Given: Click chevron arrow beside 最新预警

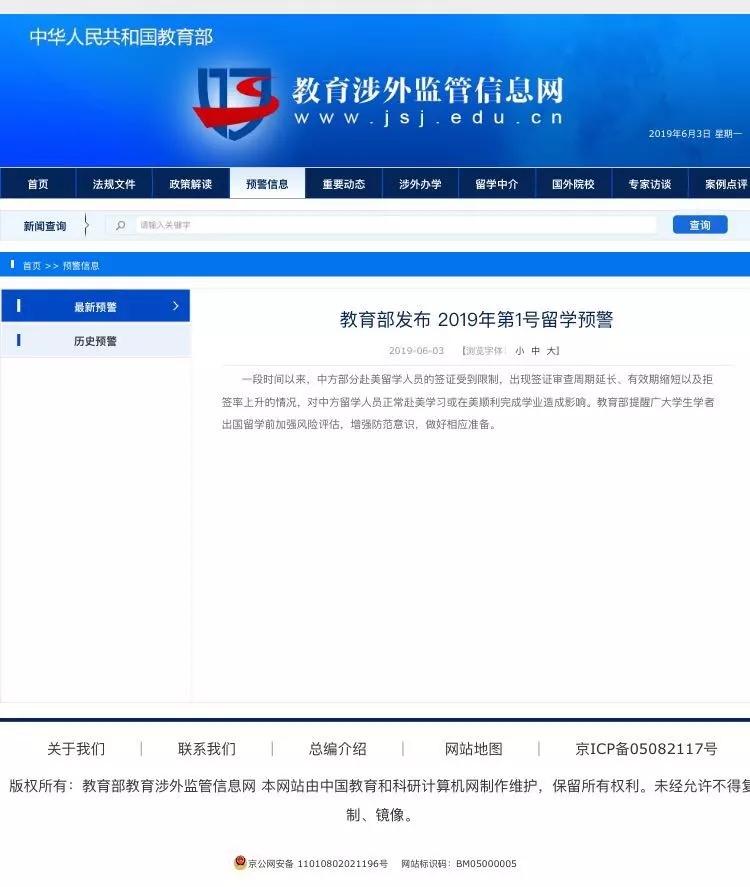Looking at the screenshot, I should 176,306.
